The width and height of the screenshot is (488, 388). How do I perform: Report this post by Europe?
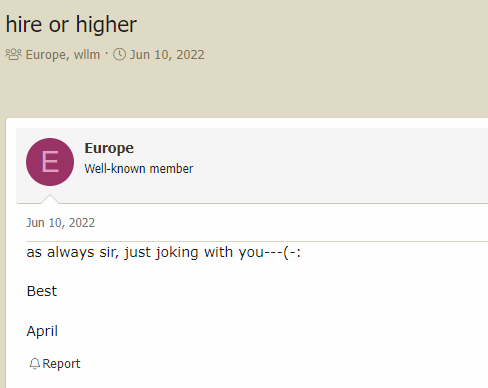point(55,364)
